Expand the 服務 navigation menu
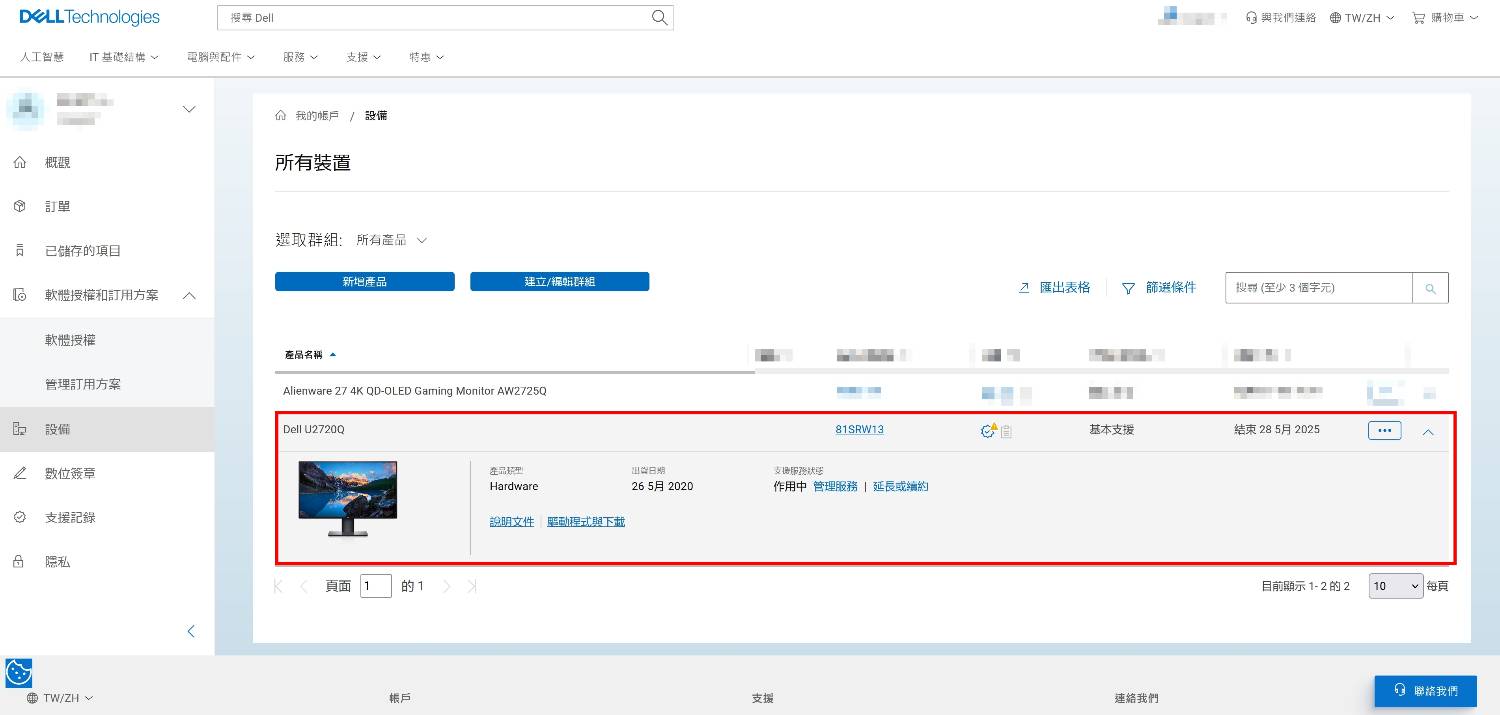The height and width of the screenshot is (715, 1500). click(301, 57)
